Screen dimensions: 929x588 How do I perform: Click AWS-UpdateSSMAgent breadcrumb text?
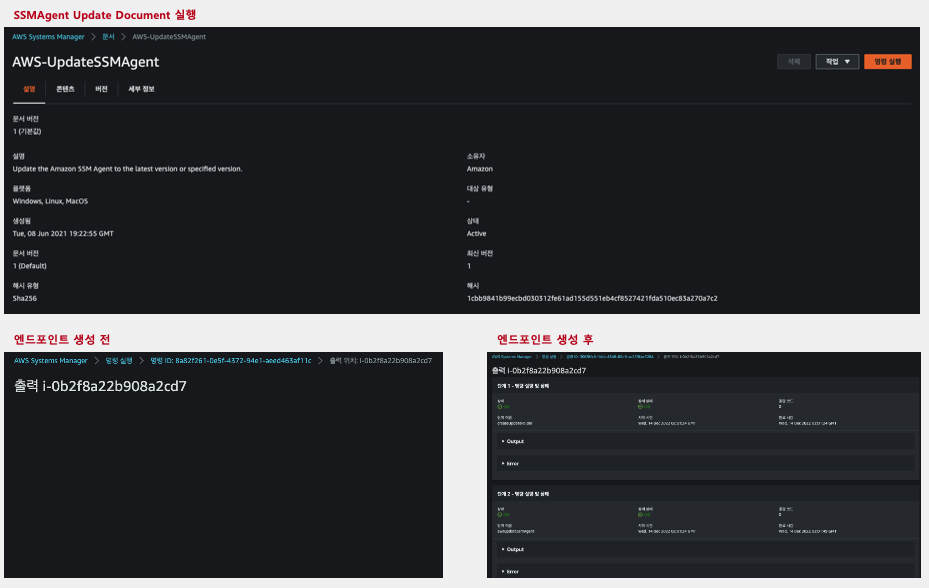coord(169,37)
